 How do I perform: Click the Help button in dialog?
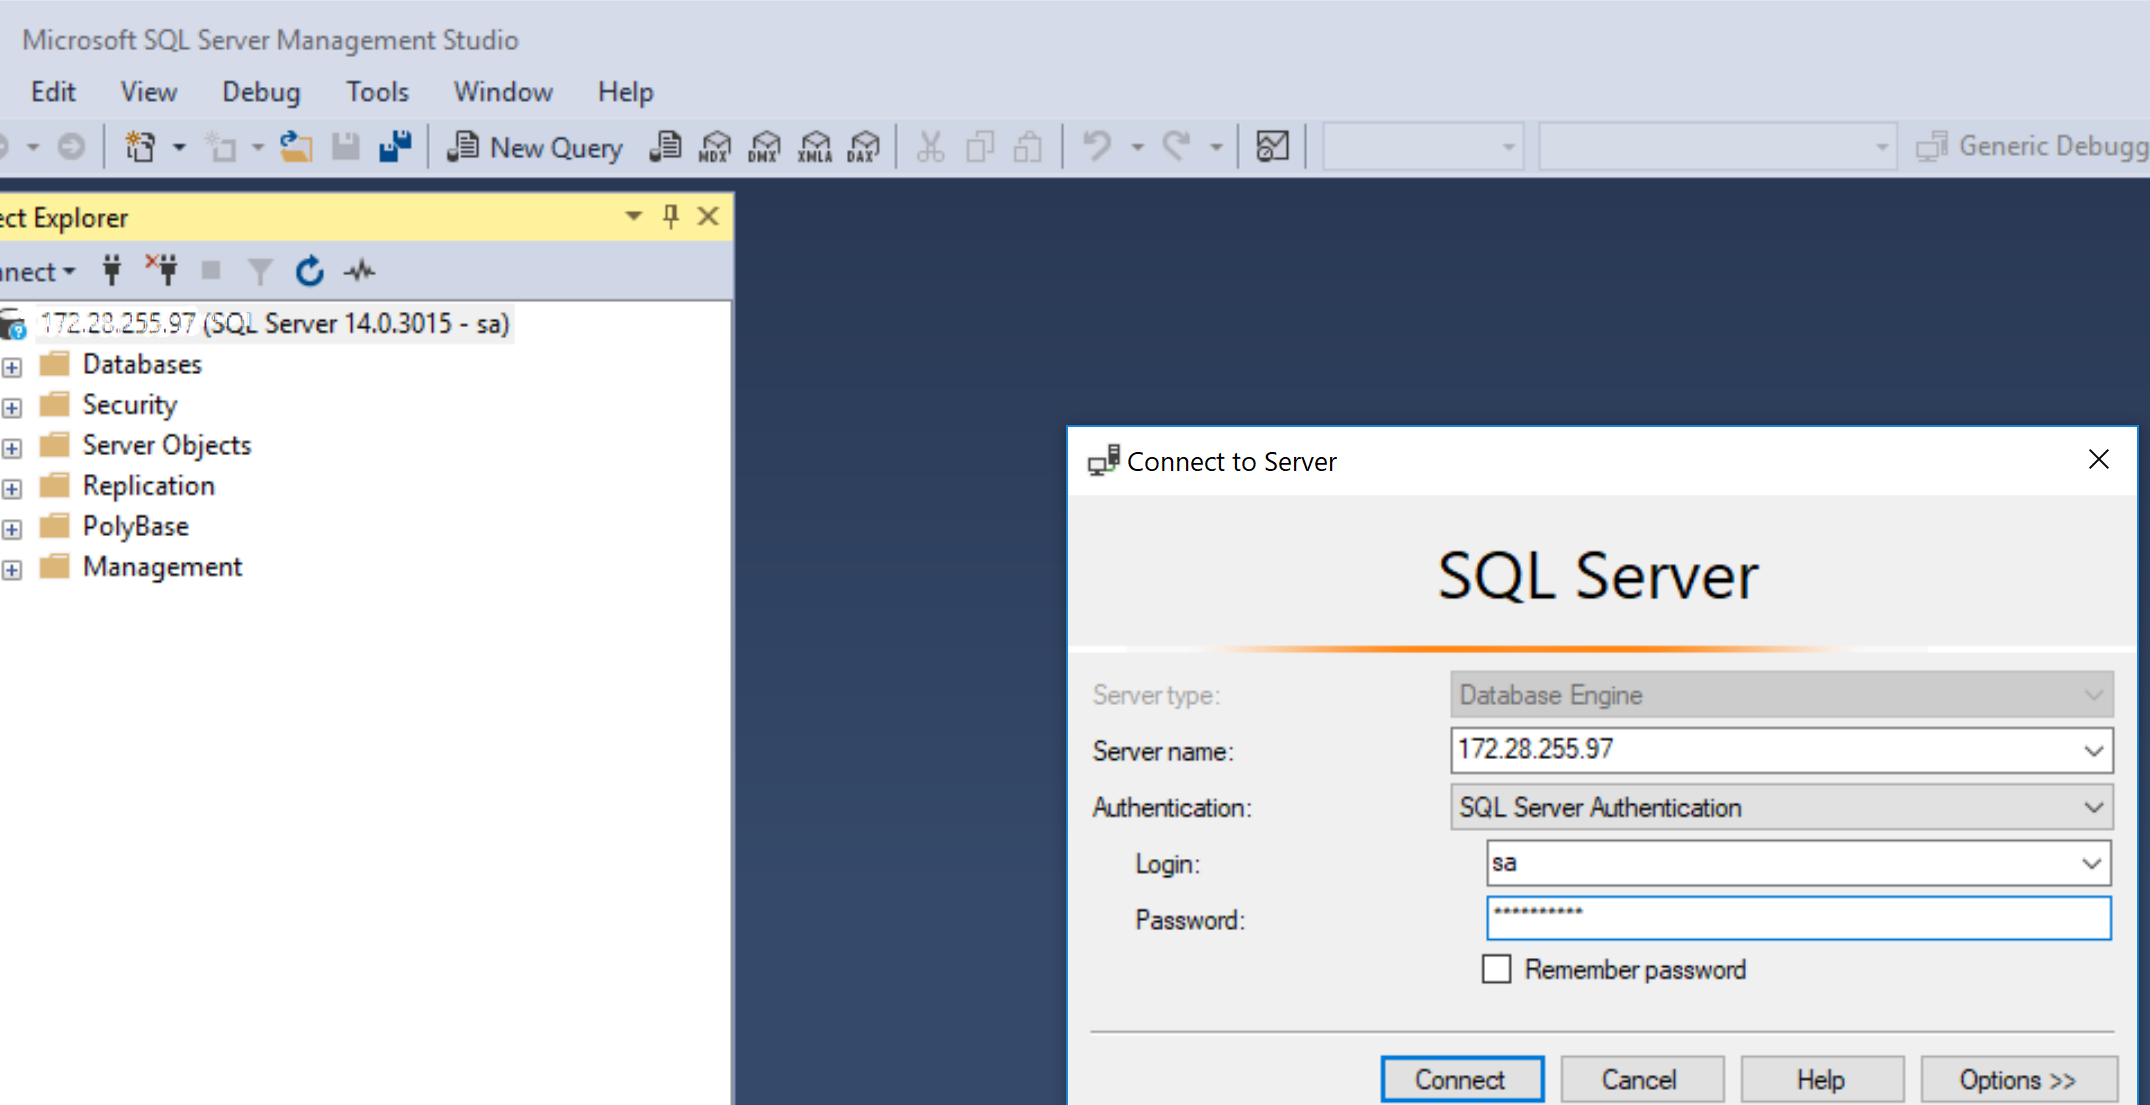click(x=1821, y=1079)
